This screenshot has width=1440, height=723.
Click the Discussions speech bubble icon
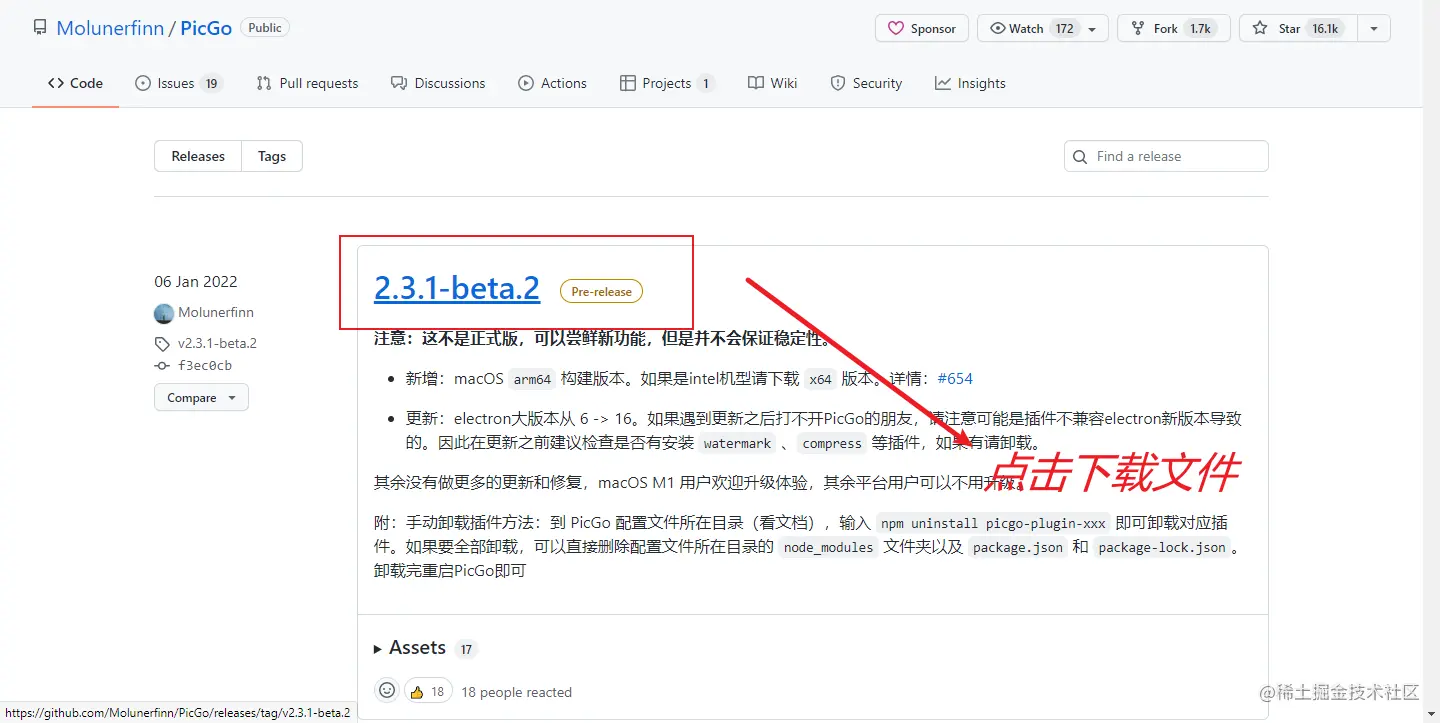coord(399,83)
